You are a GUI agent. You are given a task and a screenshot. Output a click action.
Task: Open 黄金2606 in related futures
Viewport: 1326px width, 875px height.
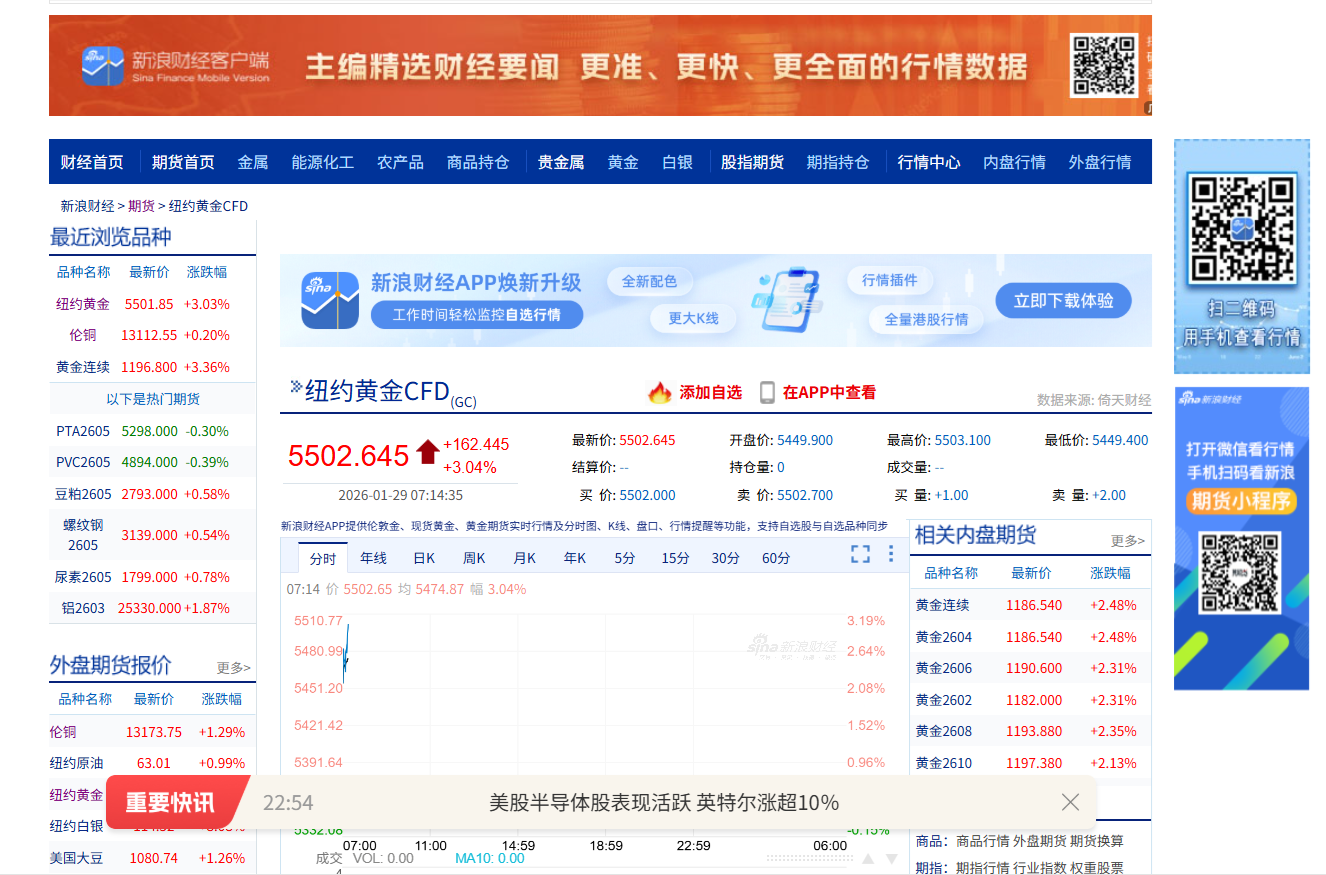tap(943, 668)
